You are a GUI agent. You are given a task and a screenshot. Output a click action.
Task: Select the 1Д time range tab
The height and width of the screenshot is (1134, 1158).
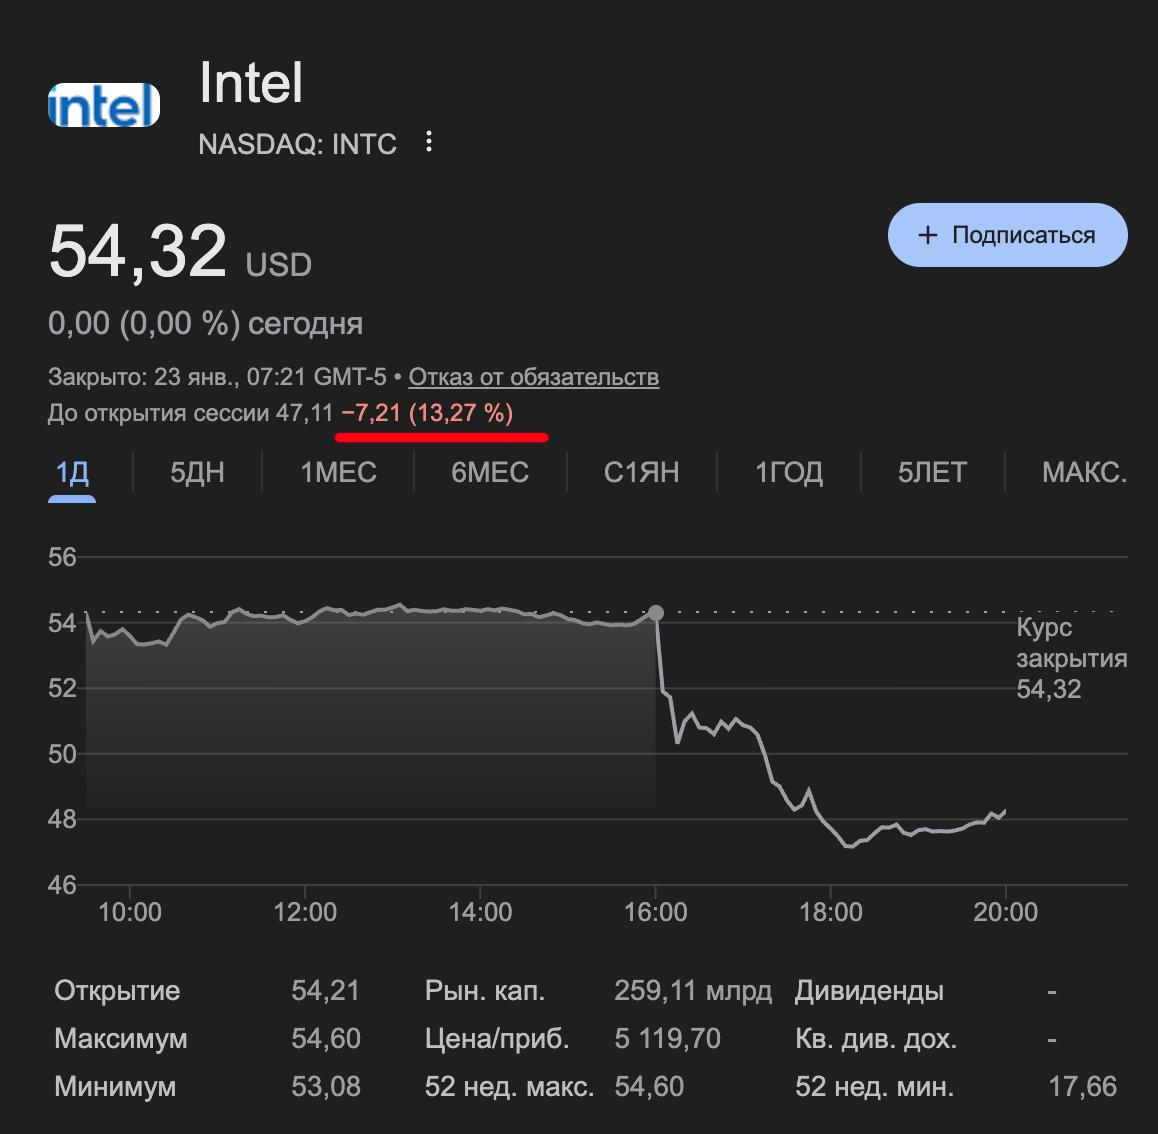click(72, 472)
